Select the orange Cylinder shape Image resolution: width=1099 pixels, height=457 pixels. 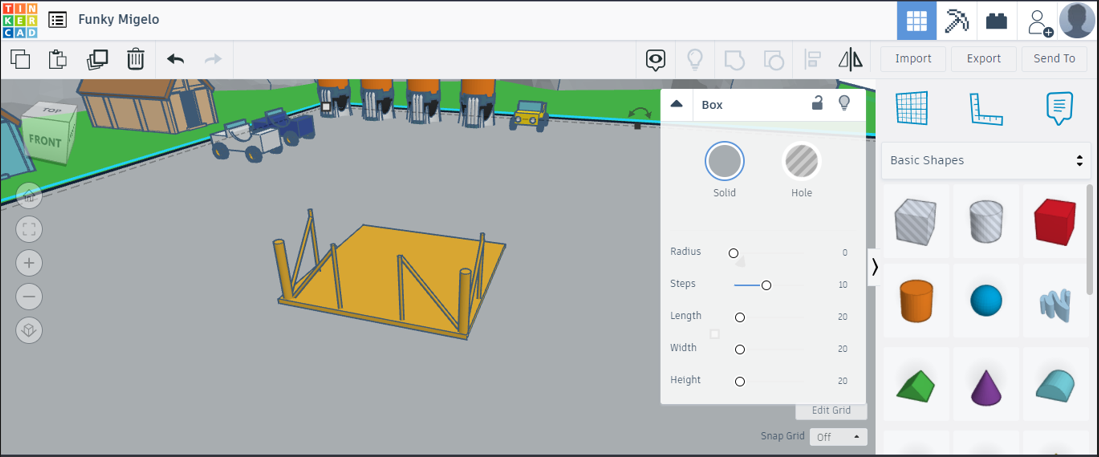915,301
